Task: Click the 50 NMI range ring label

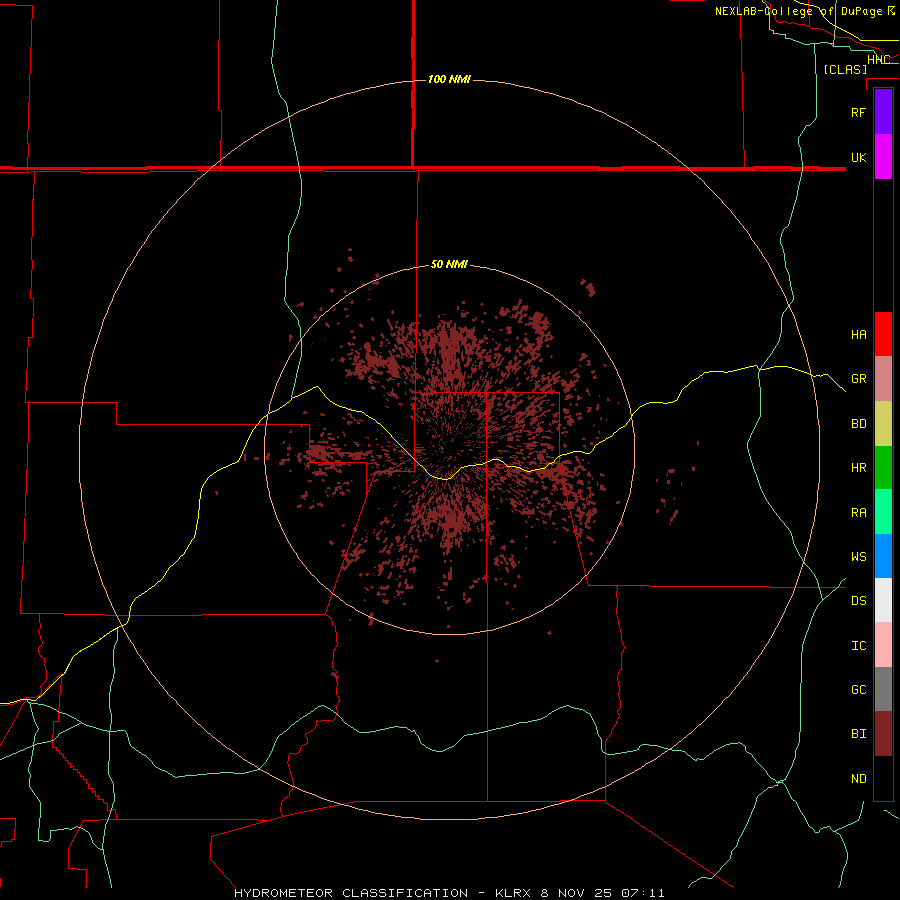Action: (x=449, y=265)
